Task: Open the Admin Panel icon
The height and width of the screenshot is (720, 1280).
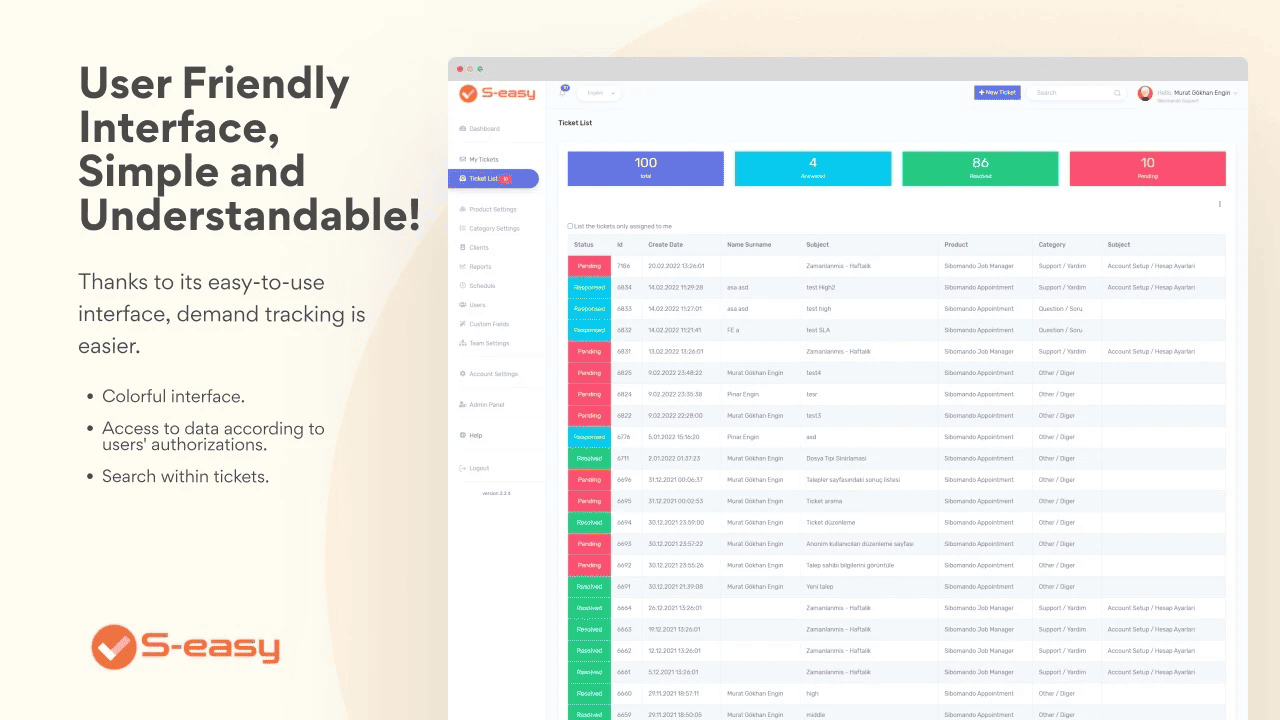Action: [462, 405]
